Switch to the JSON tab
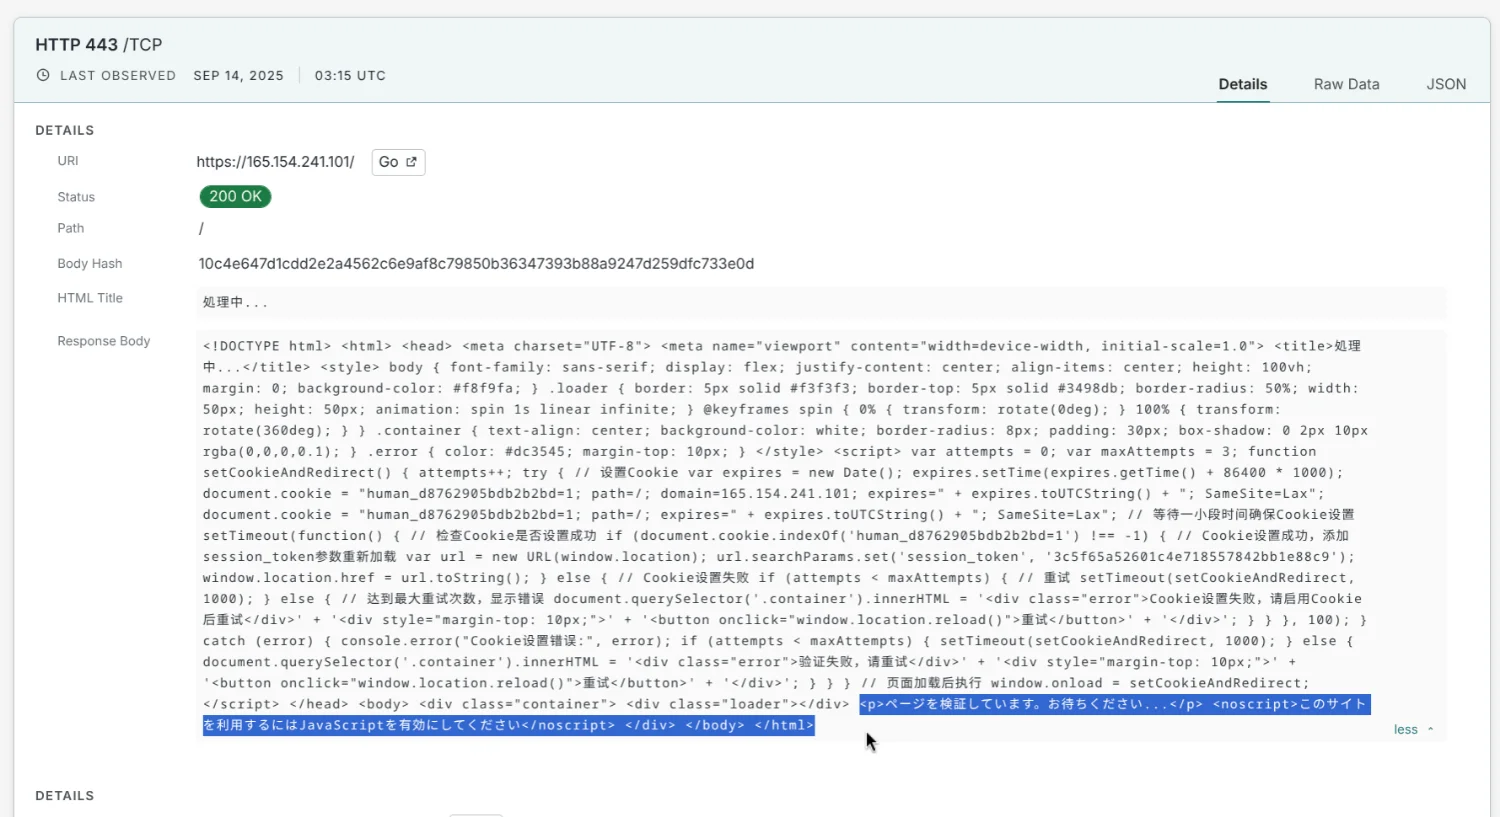 (1446, 84)
